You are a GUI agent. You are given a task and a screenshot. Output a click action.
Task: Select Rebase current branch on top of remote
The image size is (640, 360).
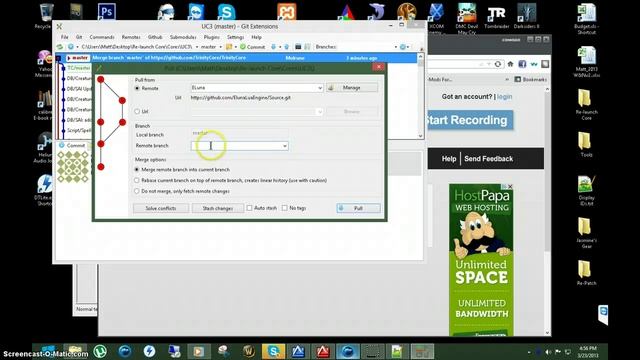(x=137, y=180)
